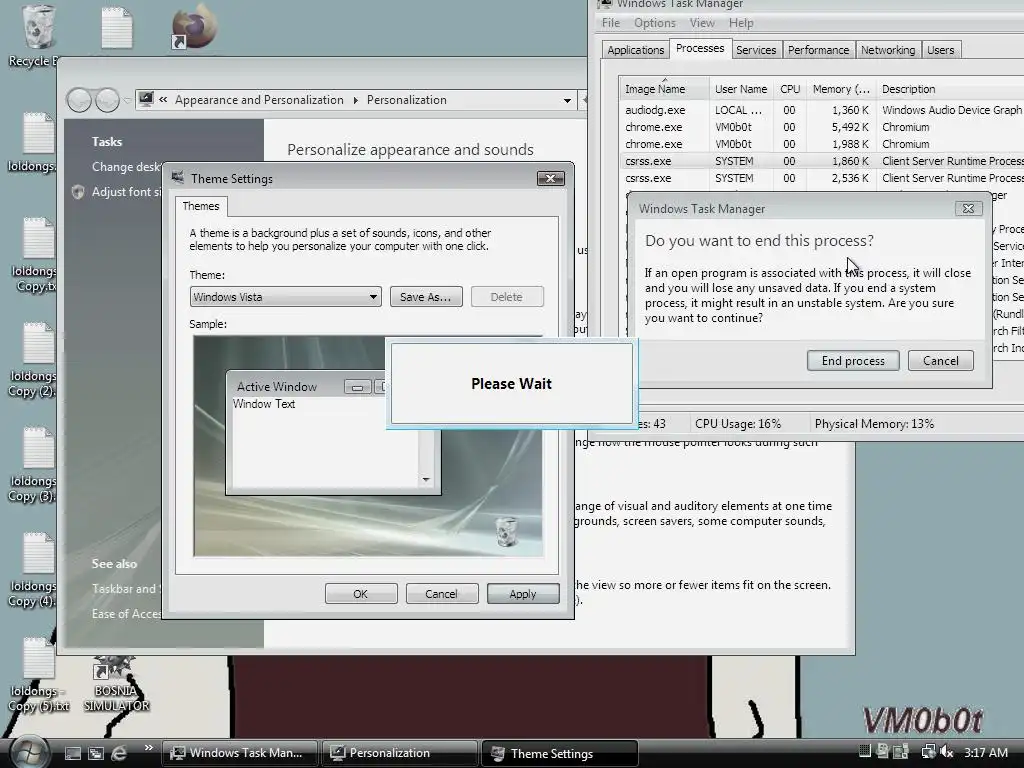The height and width of the screenshot is (768, 1024).
Task: Switch to Personalization taskbar button
Action: pos(399,753)
